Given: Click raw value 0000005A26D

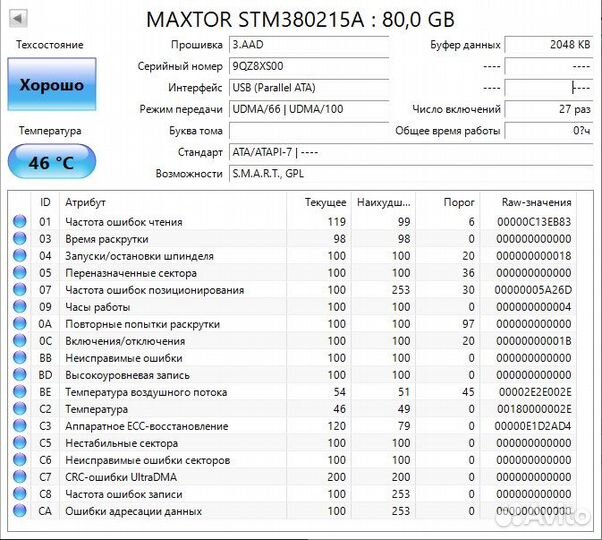Looking at the screenshot, I should 533,290.
